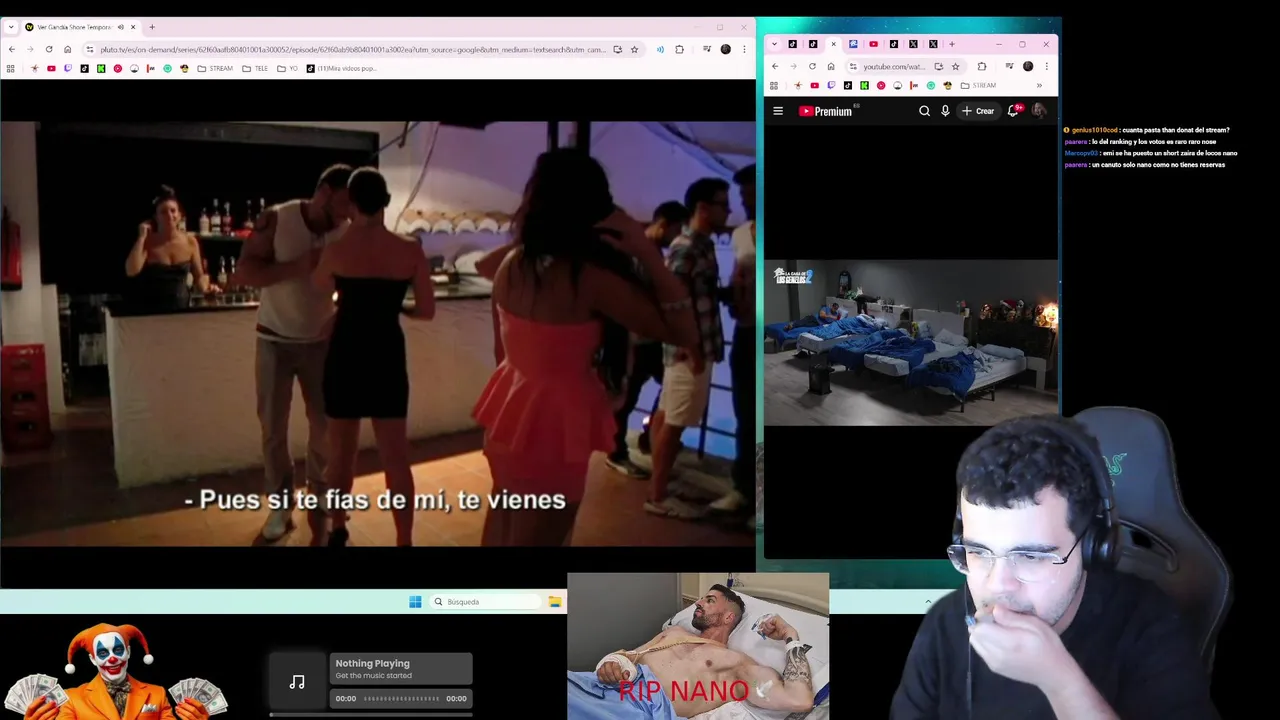1280x720 pixels.
Task: Show hidden bookmarks with double-chevron overflow
Action: (1039, 85)
